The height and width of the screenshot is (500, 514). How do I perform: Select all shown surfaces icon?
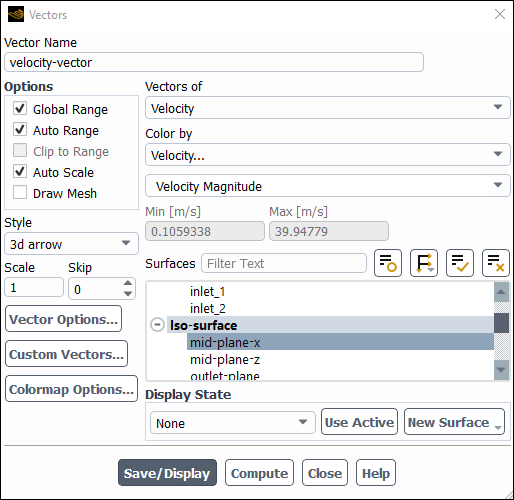tap(460, 263)
